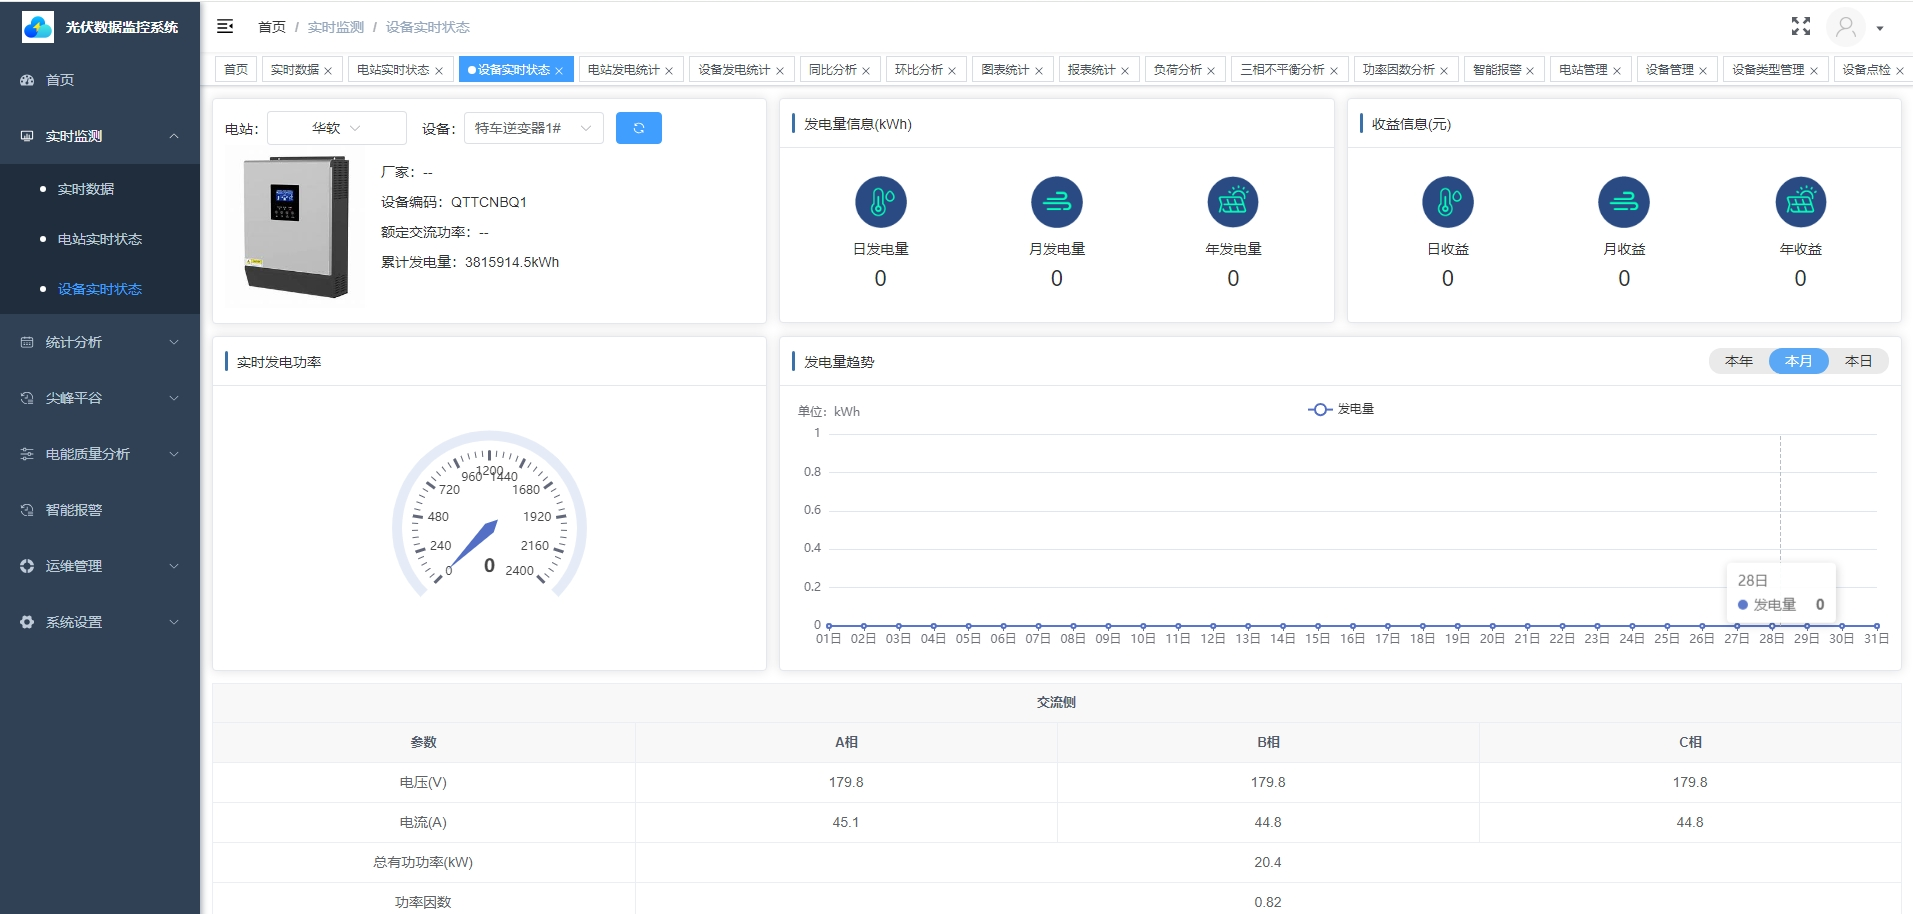Click the daily generation thermometer icon
The width and height of the screenshot is (1913, 914).
pos(880,202)
